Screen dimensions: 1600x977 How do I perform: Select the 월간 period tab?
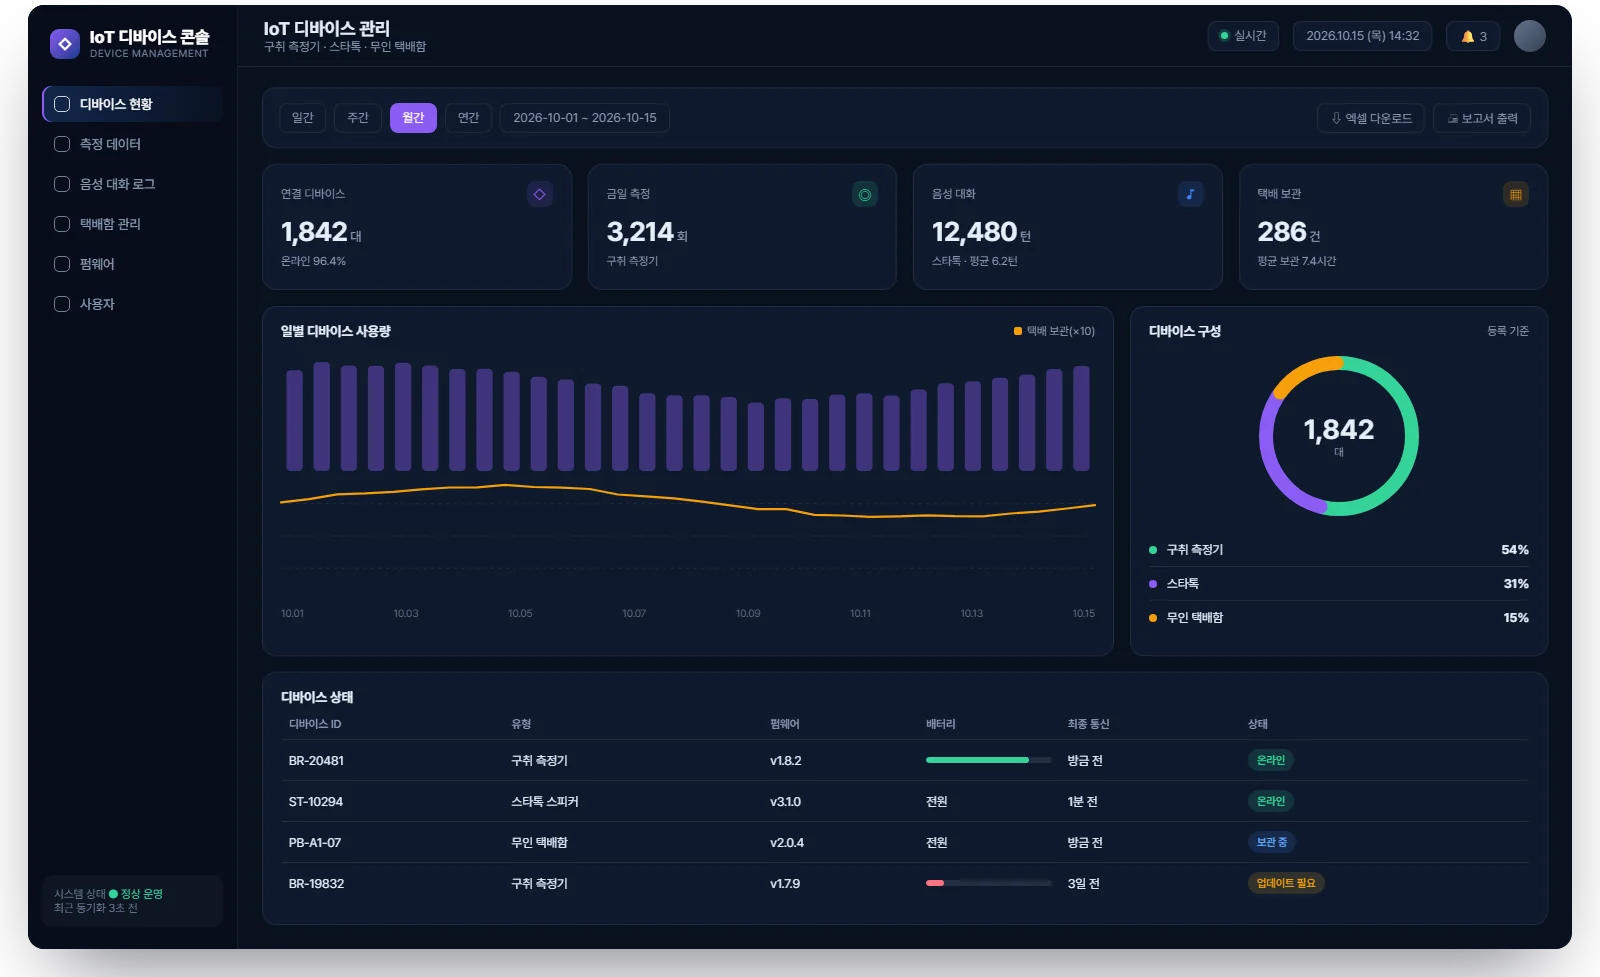pos(413,118)
